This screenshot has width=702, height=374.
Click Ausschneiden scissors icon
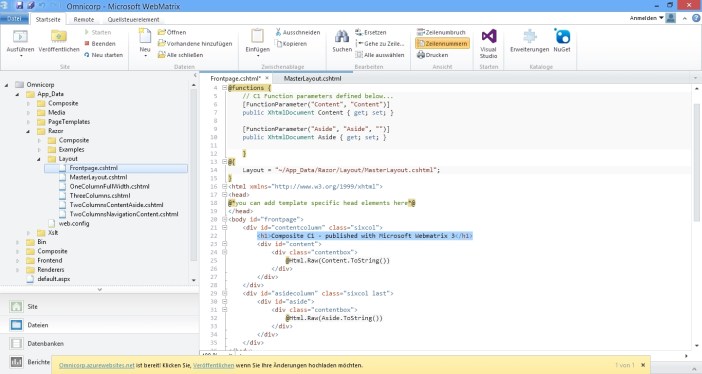click(278, 32)
